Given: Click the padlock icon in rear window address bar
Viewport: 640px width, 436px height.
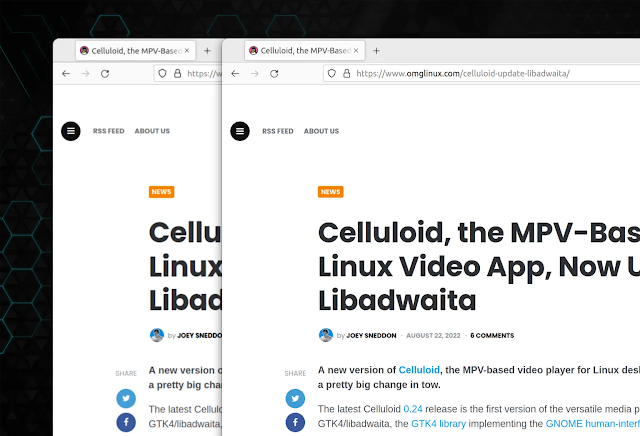Looking at the screenshot, I should [178, 73].
